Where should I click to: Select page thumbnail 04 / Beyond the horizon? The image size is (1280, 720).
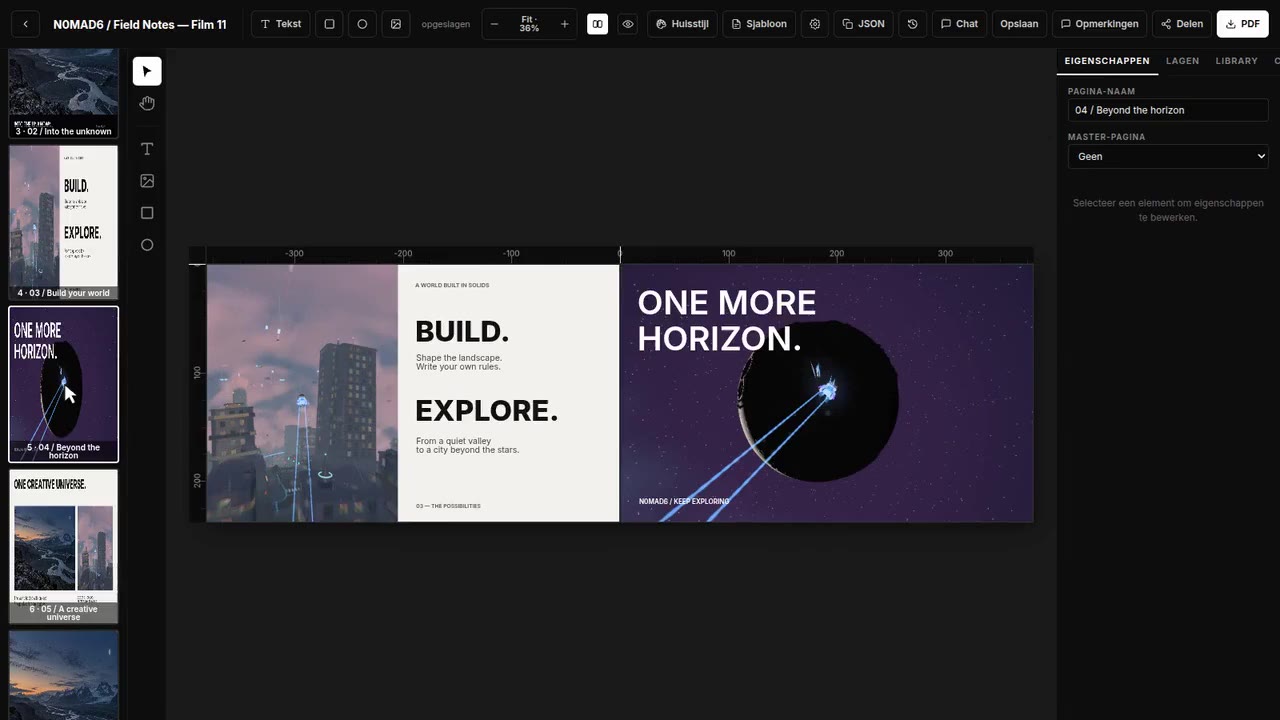click(x=63, y=384)
